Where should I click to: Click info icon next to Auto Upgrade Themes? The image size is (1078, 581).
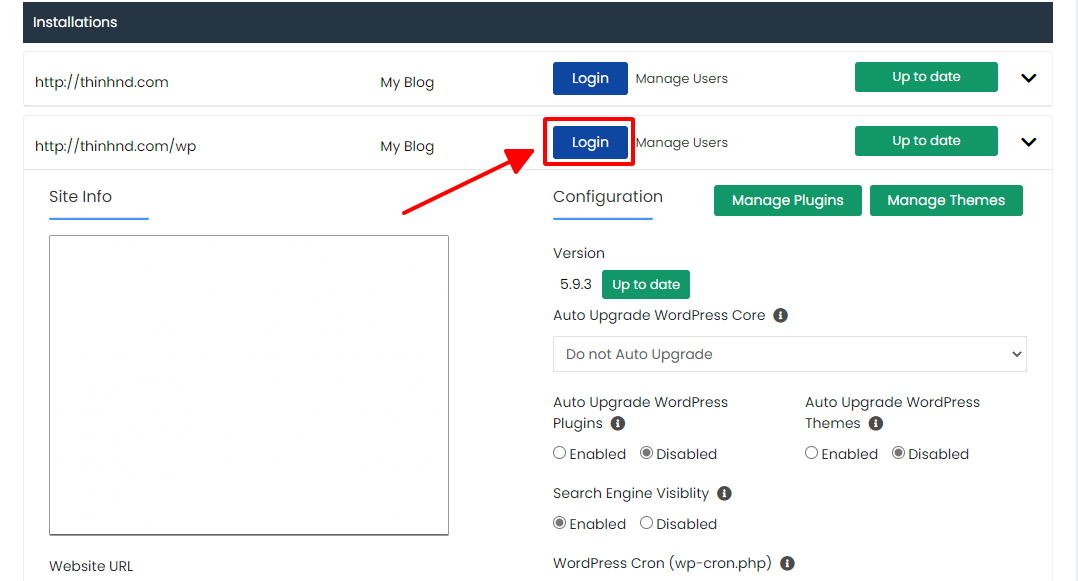pos(876,424)
